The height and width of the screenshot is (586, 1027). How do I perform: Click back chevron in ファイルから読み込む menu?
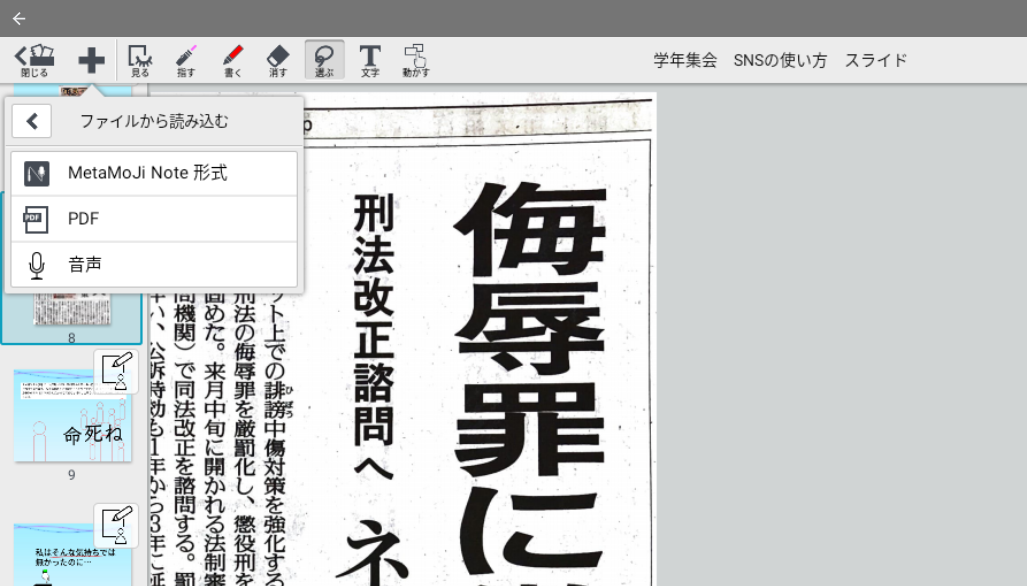pos(32,122)
